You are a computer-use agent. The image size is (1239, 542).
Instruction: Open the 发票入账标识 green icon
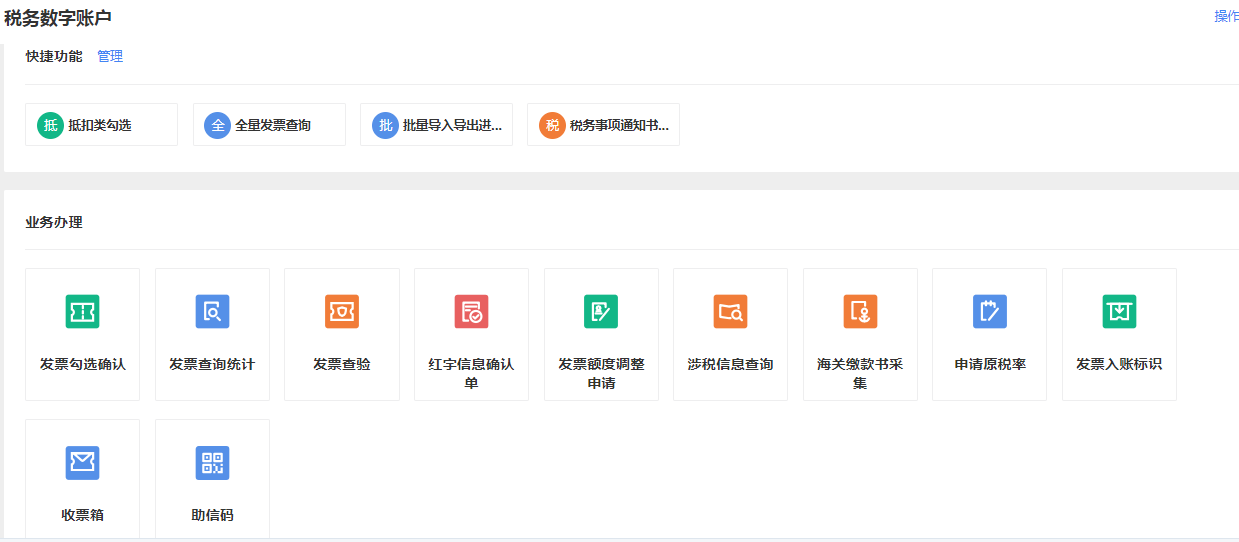click(x=1119, y=312)
